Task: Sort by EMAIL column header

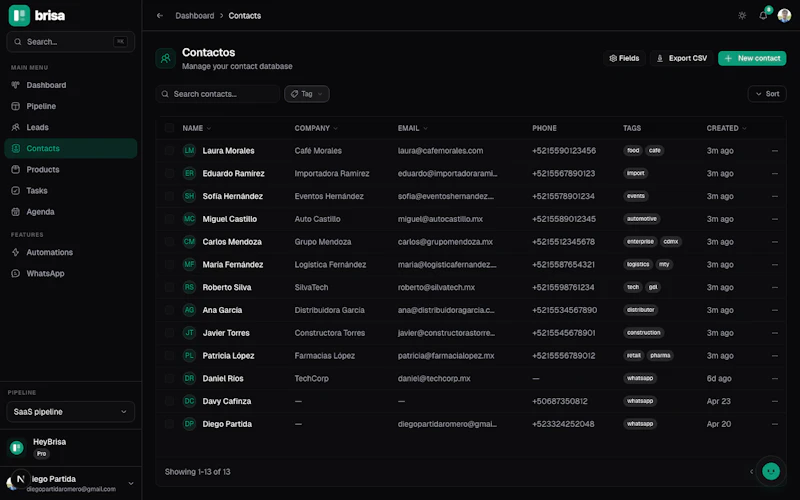Action: pyautogui.click(x=412, y=128)
